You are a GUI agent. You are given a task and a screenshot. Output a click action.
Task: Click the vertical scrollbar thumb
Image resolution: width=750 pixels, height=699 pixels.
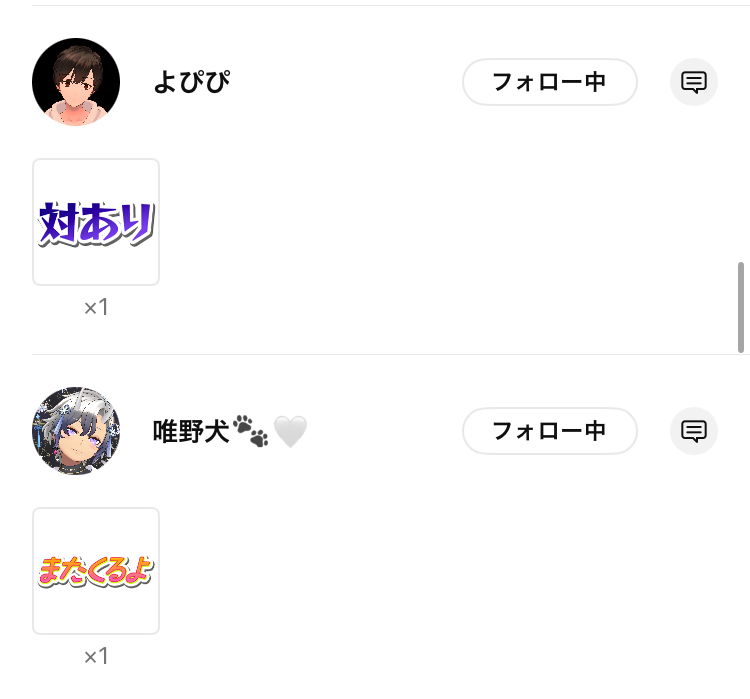coord(741,307)
